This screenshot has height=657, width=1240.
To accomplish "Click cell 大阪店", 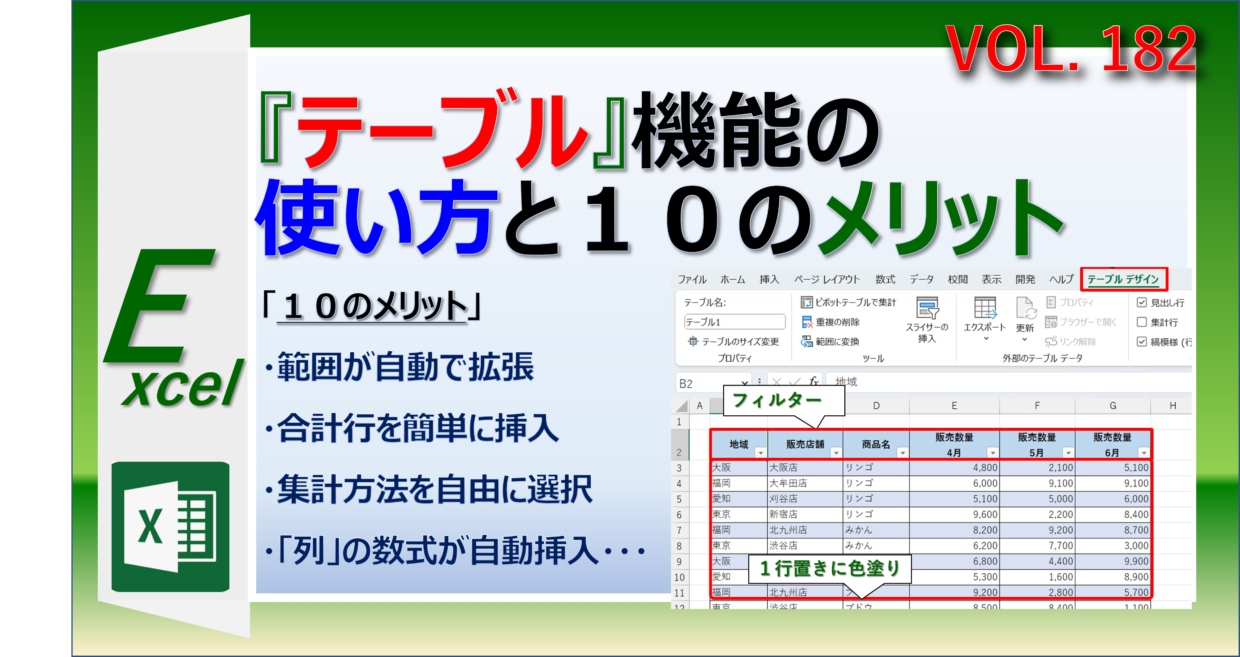I will [x=805, y=468].
